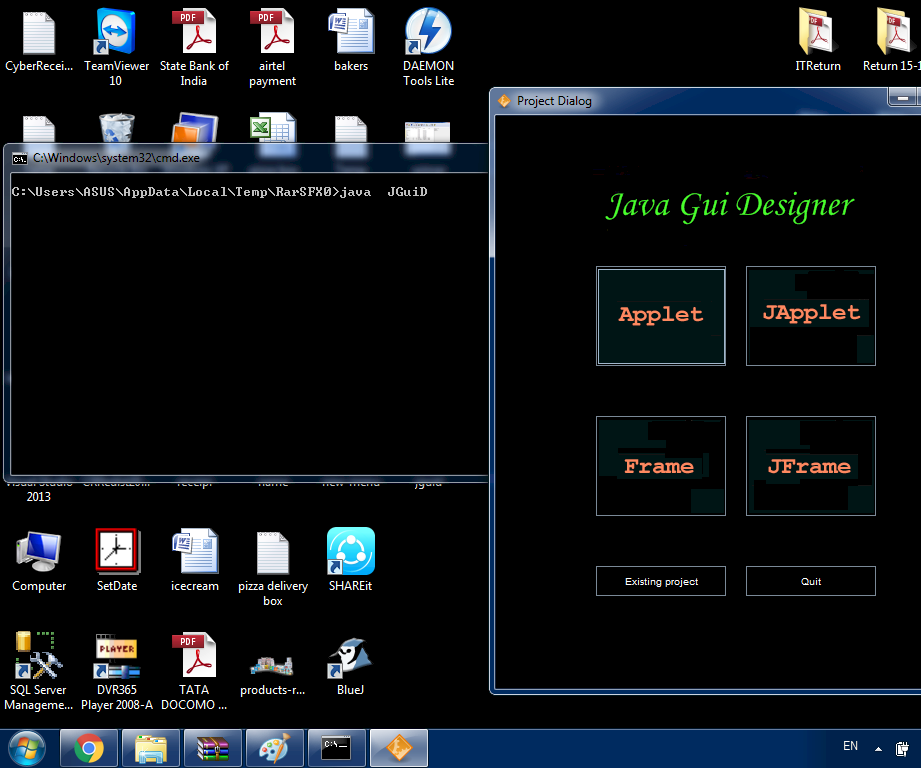The image size is (921, 768).
Task: Quit the Java Gui Designer dialog
Action: click(810, 581)
